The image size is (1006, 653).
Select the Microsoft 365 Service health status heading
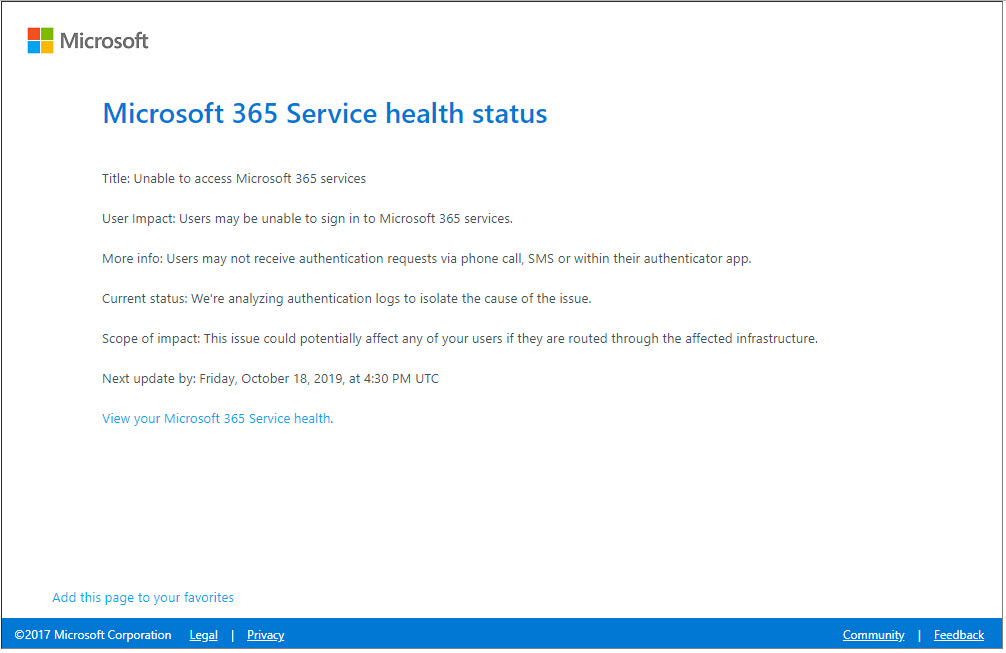(324, 113)
